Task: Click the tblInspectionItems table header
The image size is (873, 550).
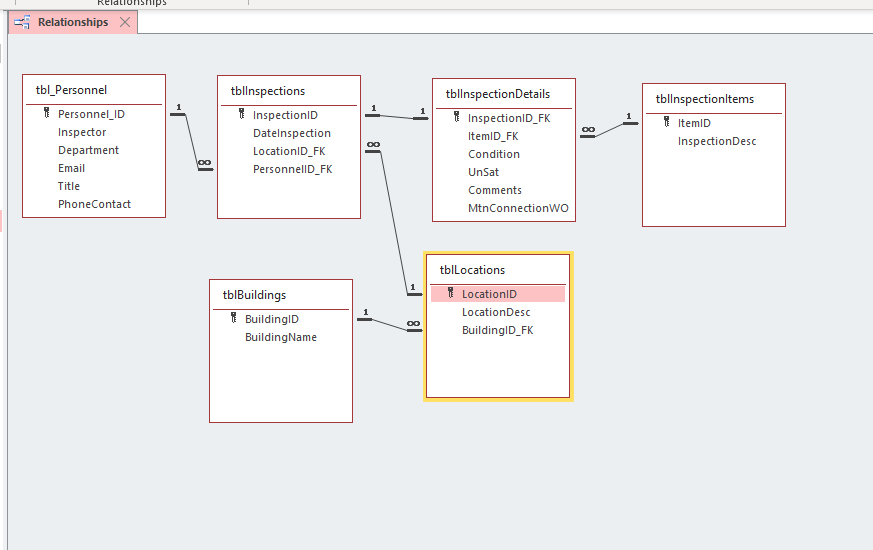Action: [705, 99]
